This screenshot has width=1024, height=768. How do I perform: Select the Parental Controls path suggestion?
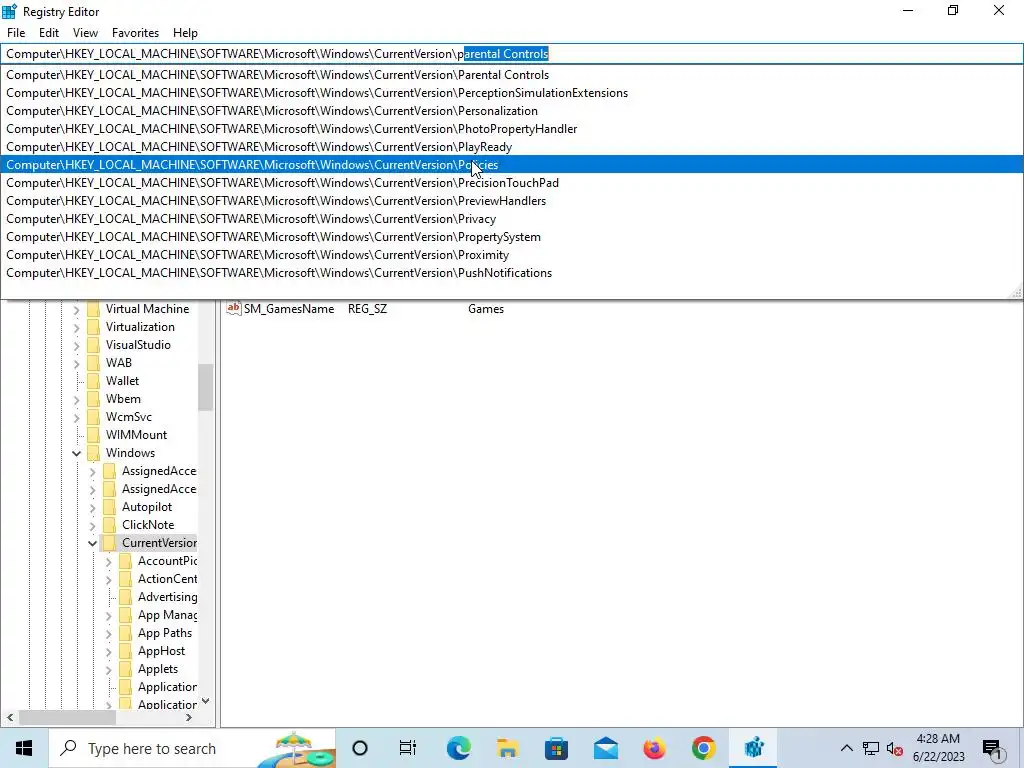point(512,74)
